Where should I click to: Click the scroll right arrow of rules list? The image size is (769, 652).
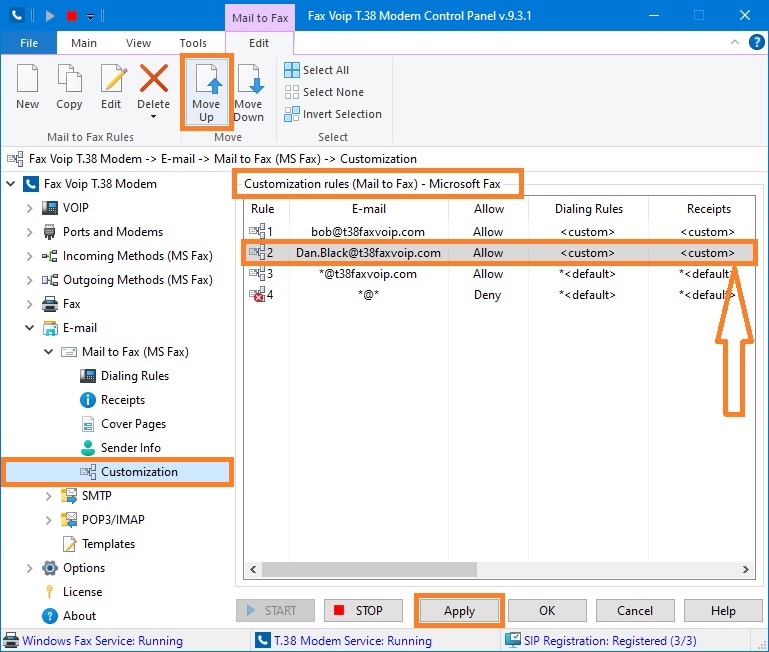[x=746, y=570]
